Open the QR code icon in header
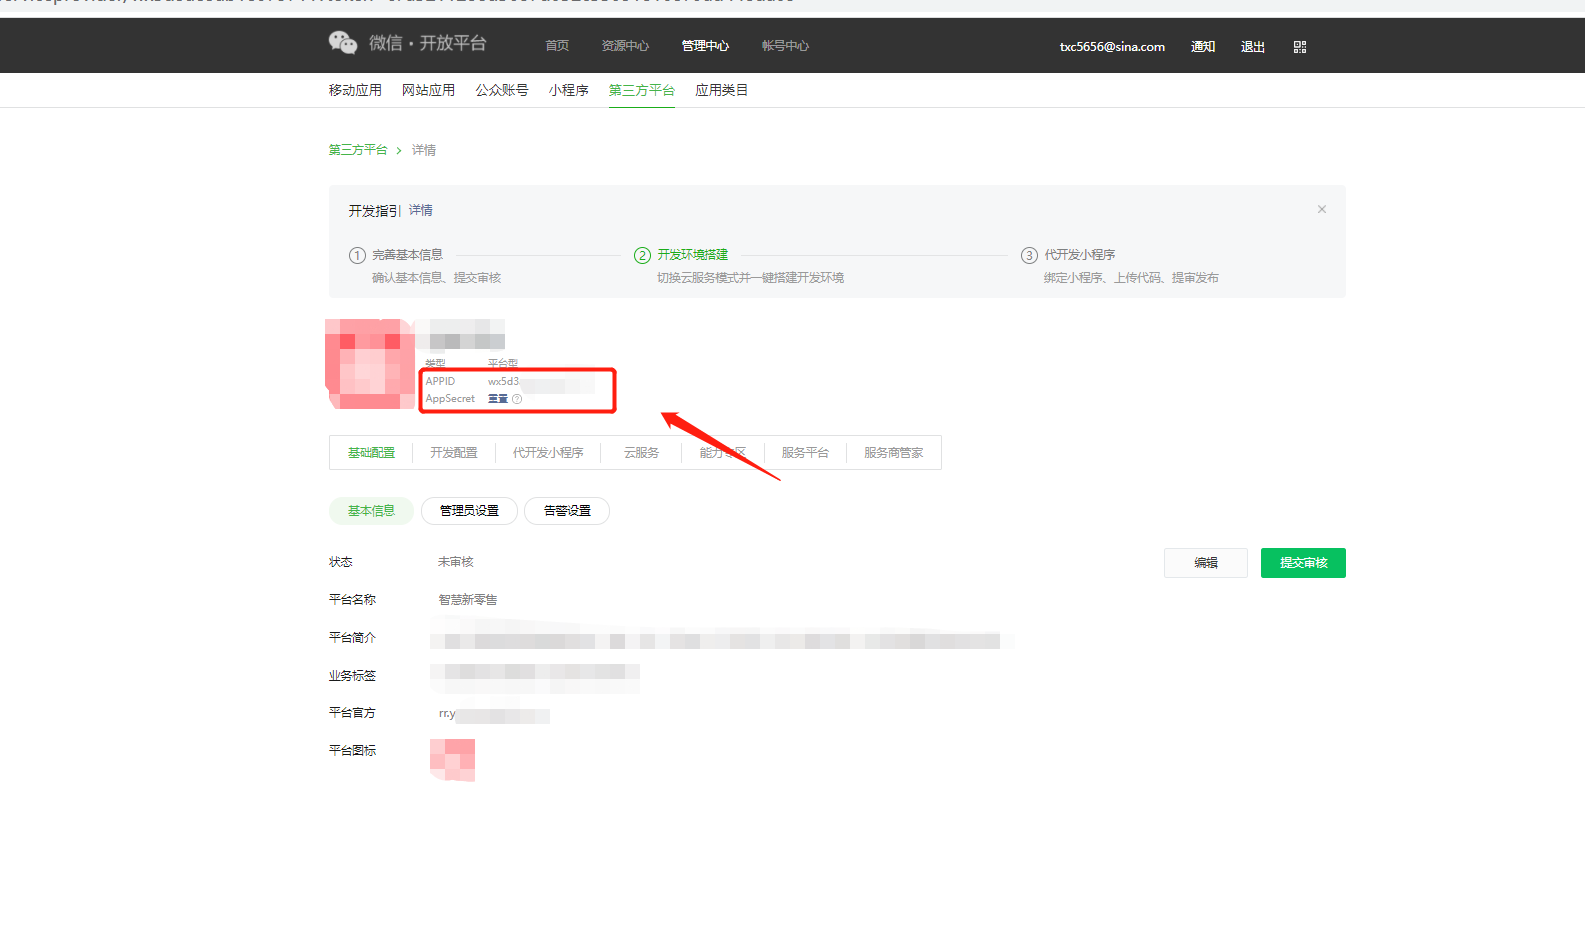The width and height of the screenshot is (1585, 934). pyautogui.click(x=1299, y=47)
